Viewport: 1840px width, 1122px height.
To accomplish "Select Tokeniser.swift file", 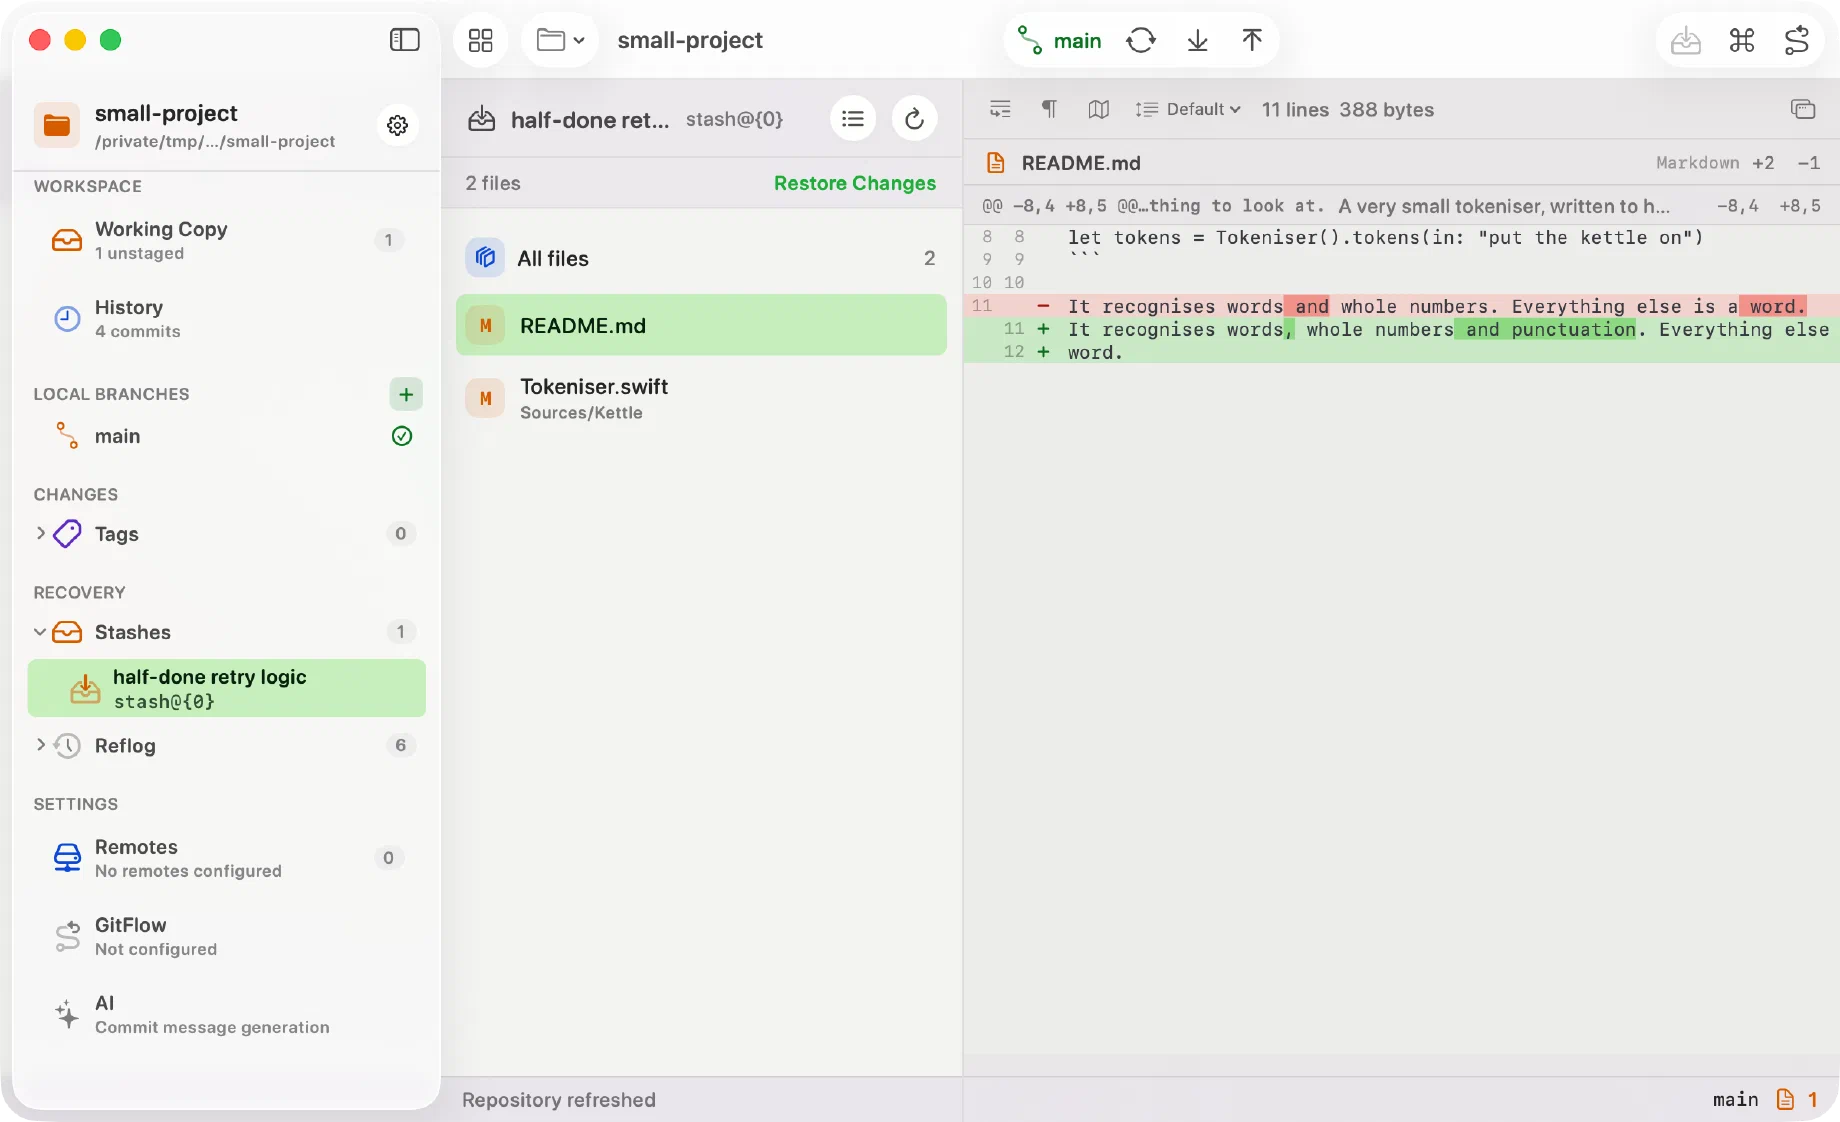I will (701, 398).
